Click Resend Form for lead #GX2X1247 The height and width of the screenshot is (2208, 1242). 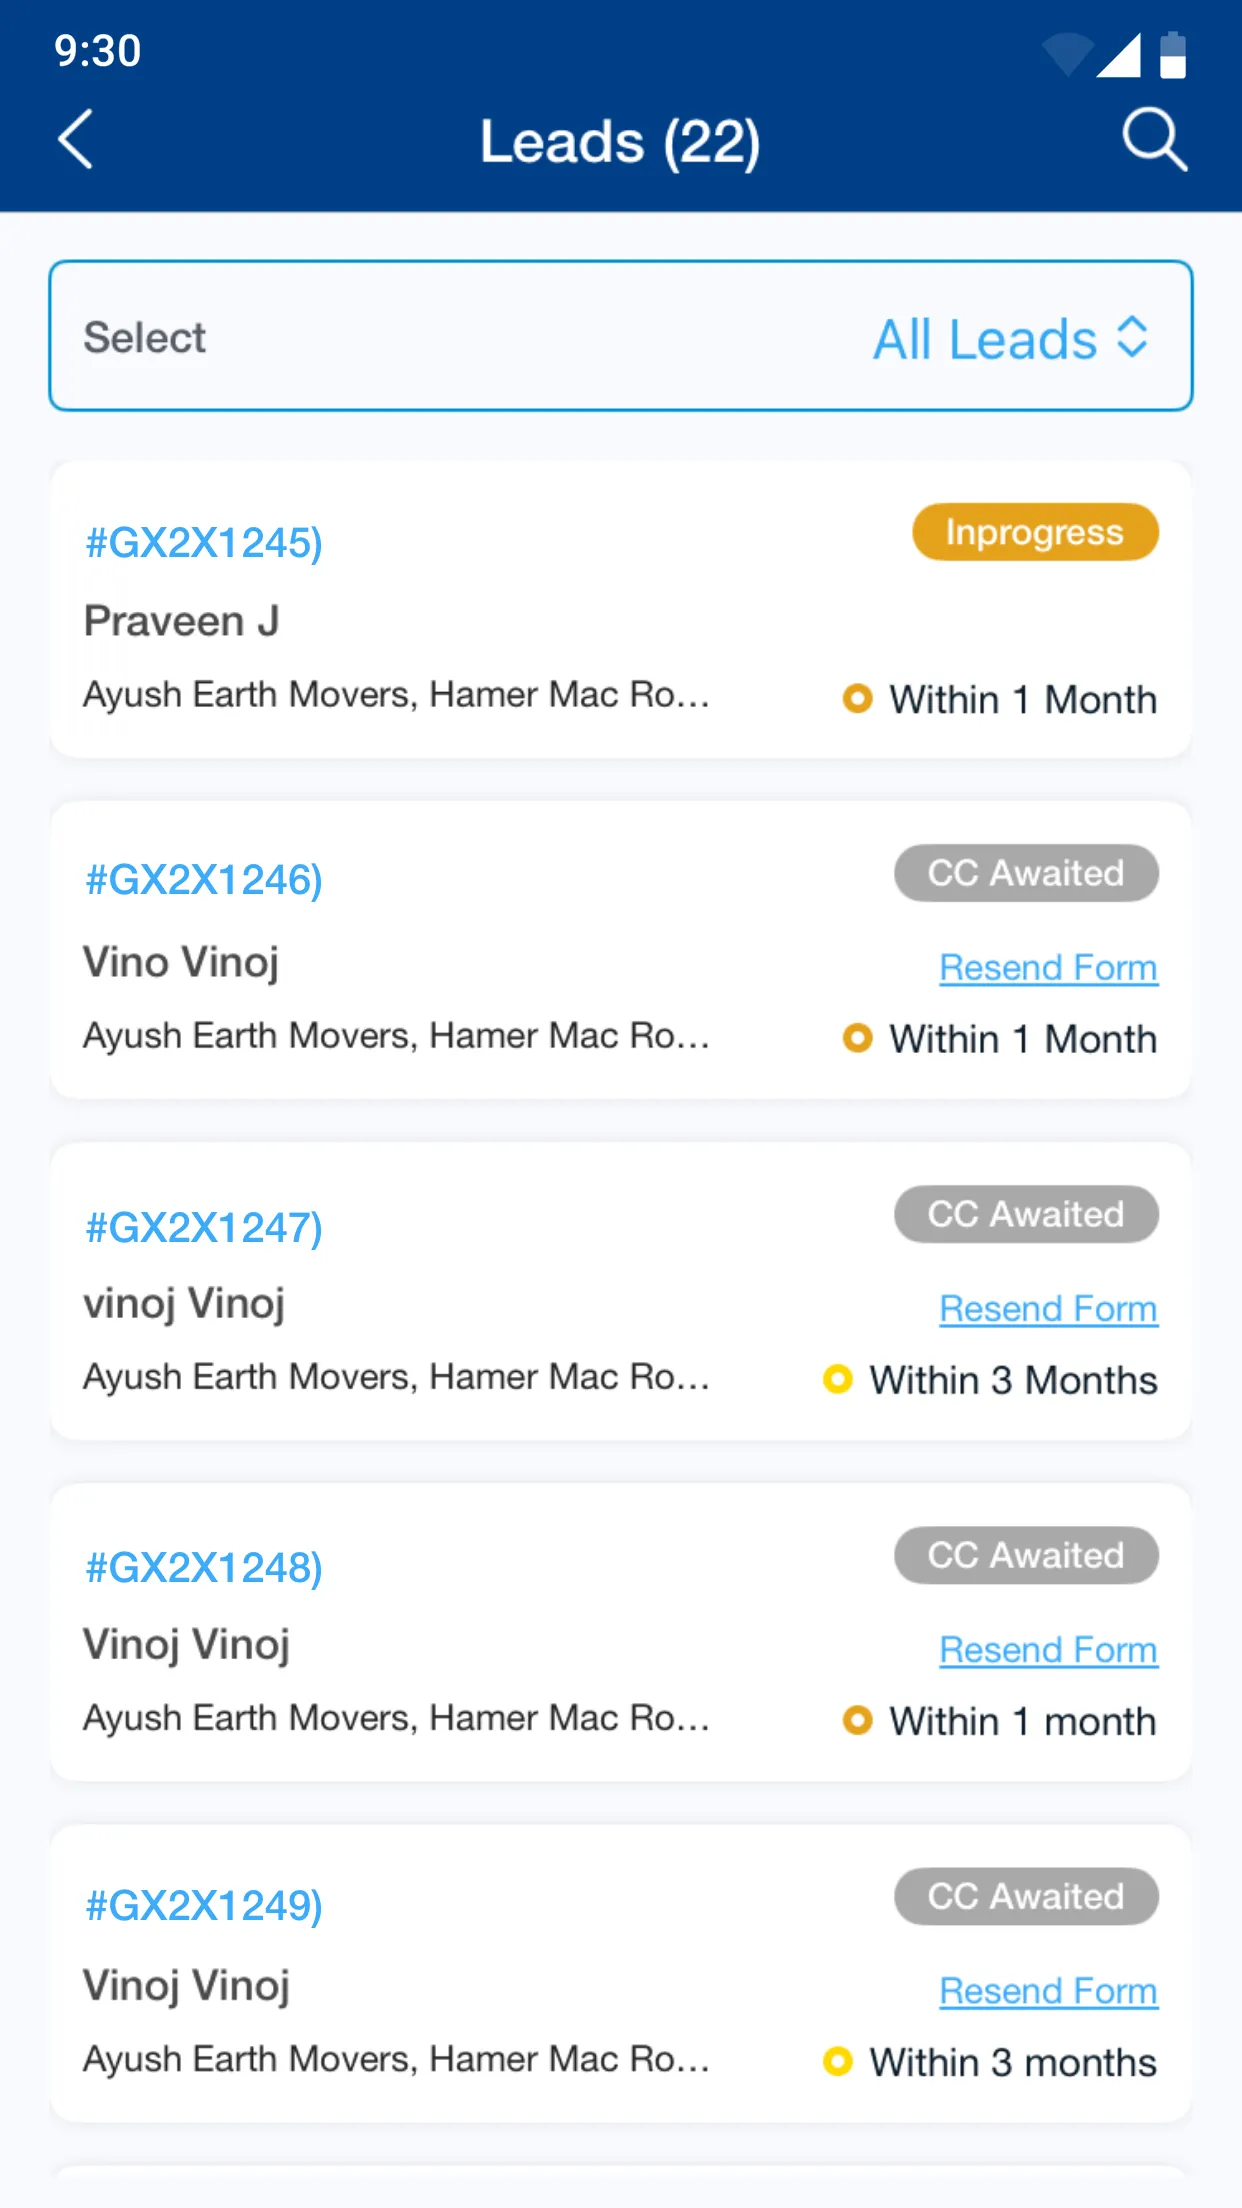coord(1048,1309)
